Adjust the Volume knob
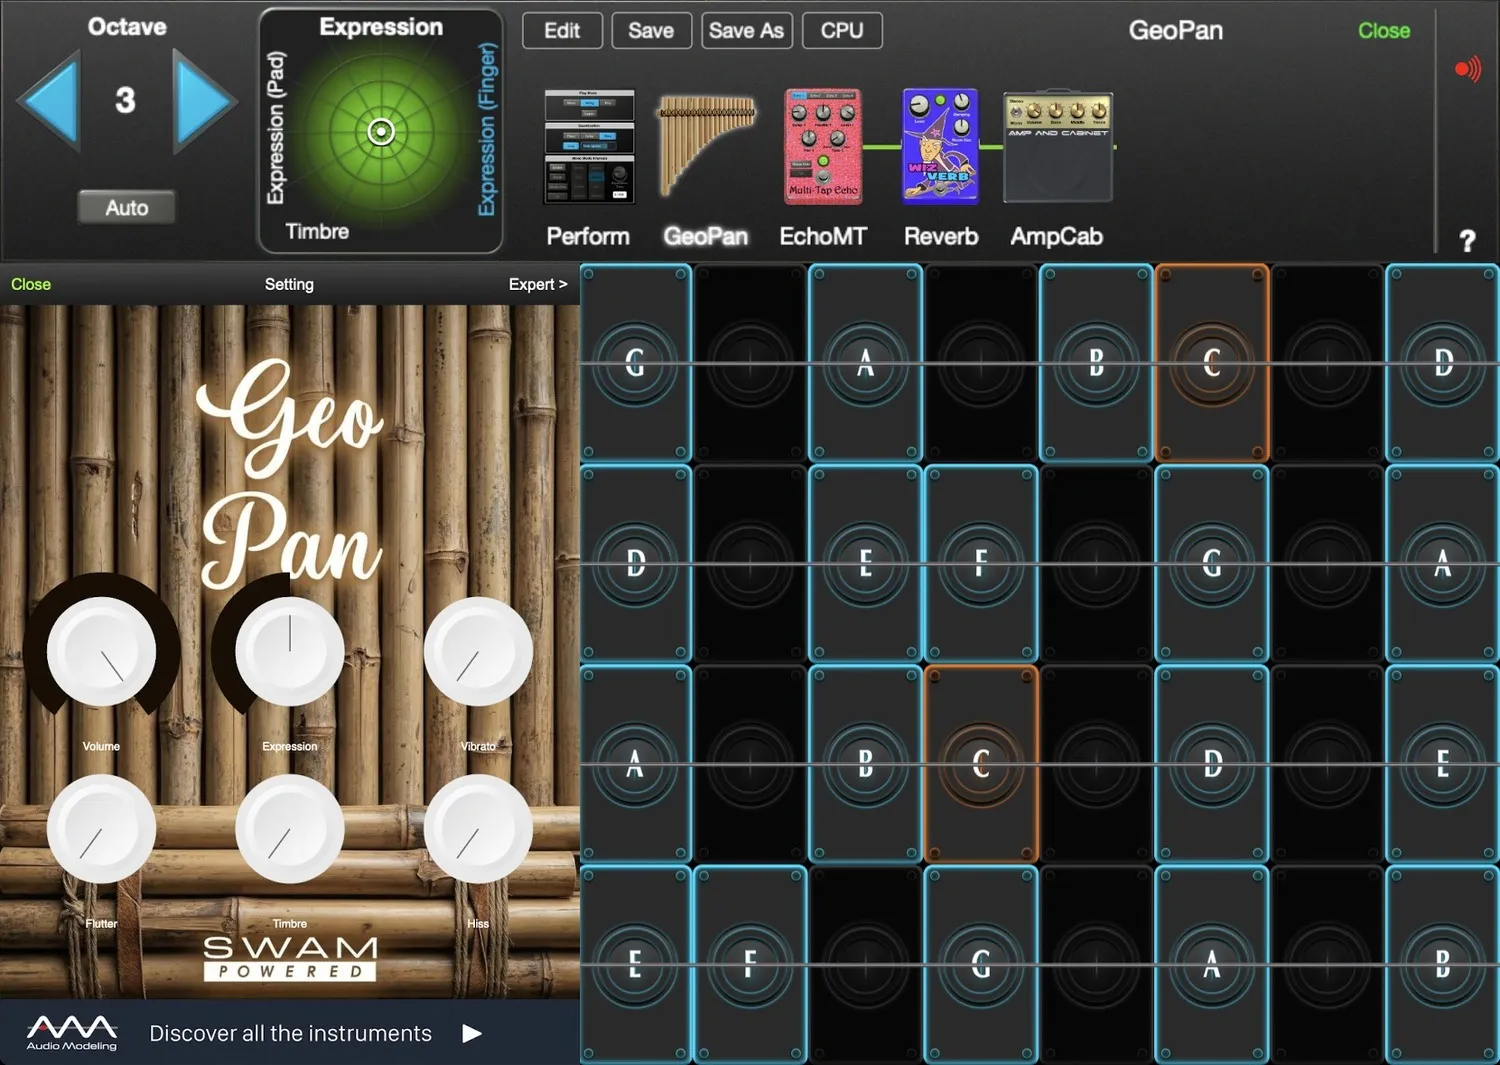The width and height of the screenshot is (1500, 1065). coord(101,652)
